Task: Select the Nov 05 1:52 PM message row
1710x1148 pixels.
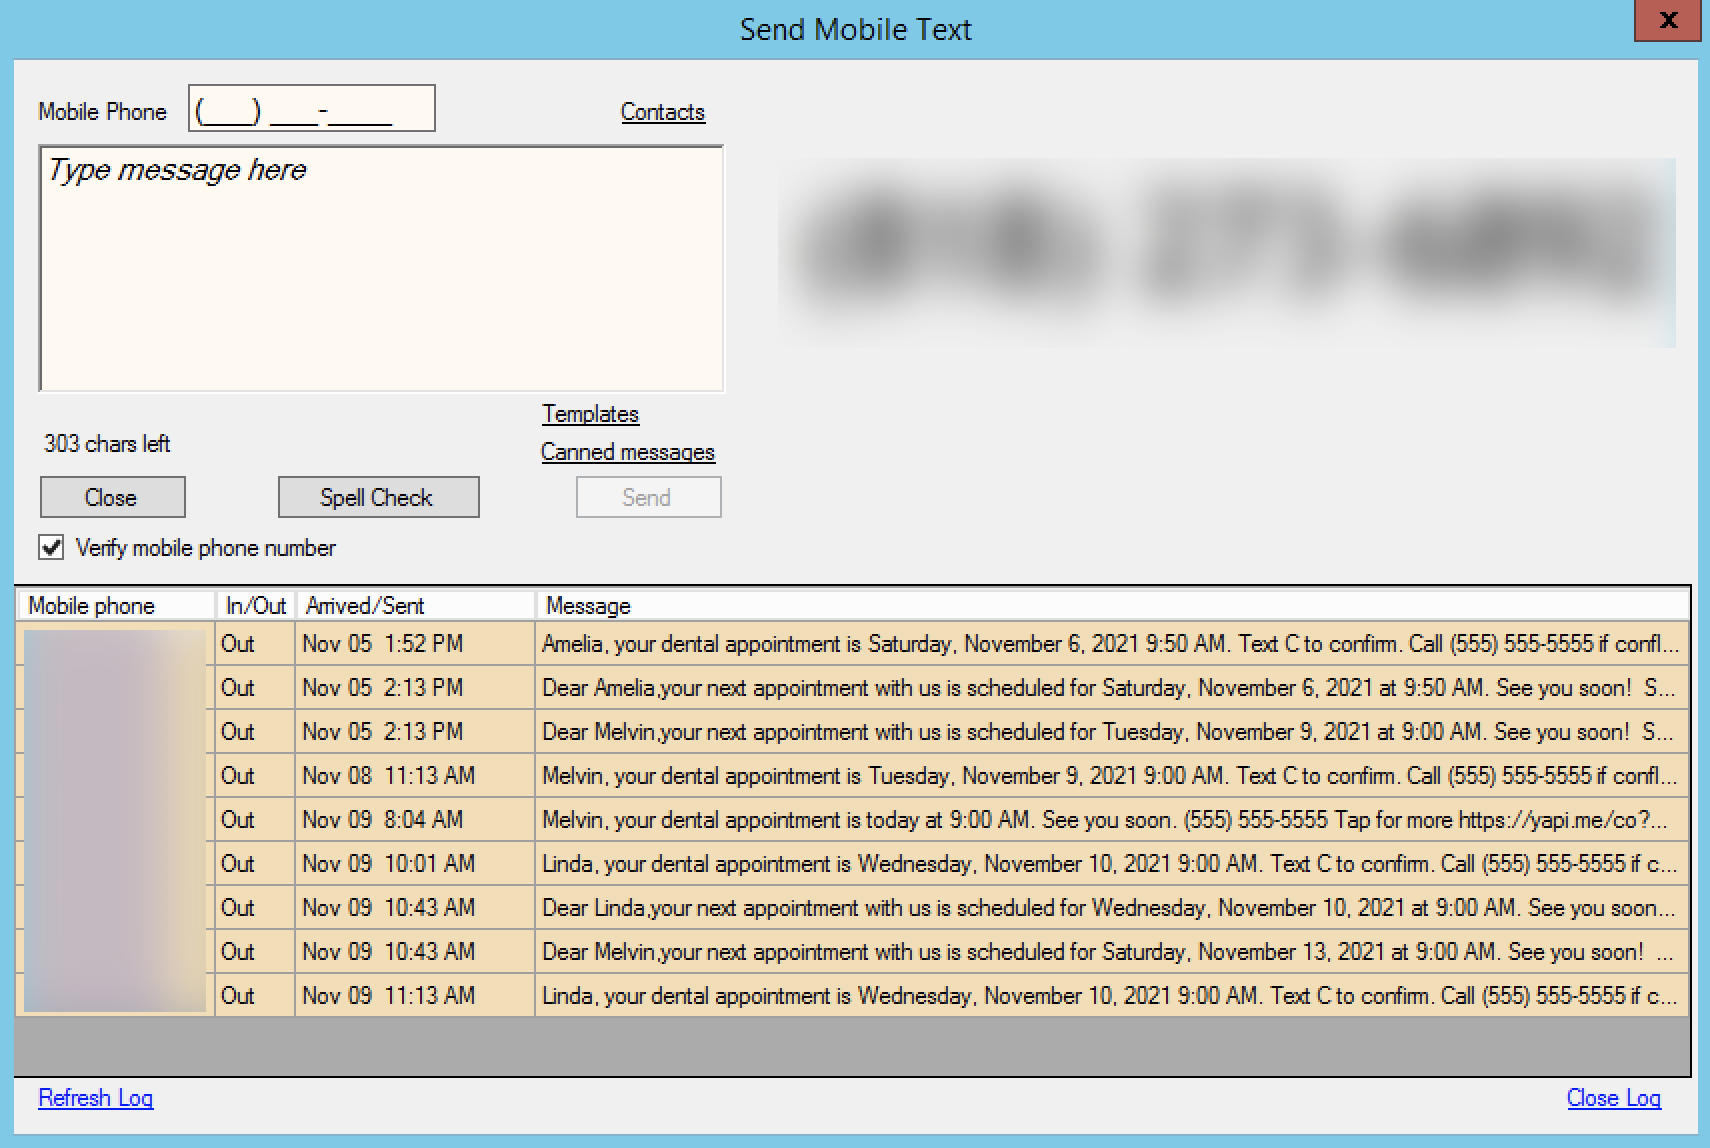Action: [1110, 644]
